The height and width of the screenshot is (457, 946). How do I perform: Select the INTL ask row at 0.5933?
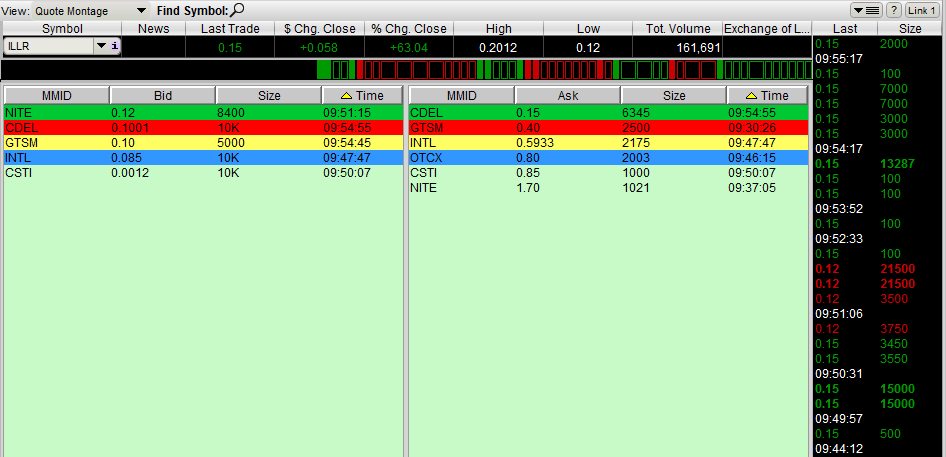608,142
